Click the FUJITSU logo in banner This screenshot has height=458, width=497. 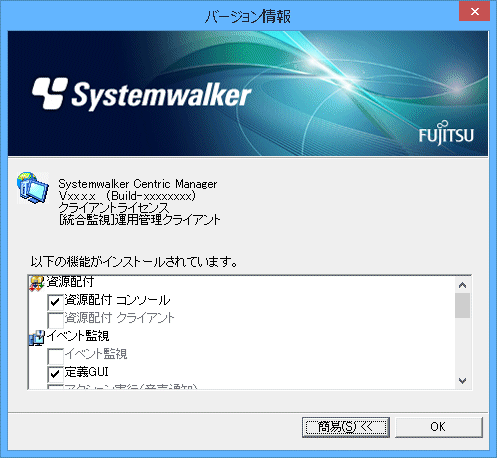[446, 132]
